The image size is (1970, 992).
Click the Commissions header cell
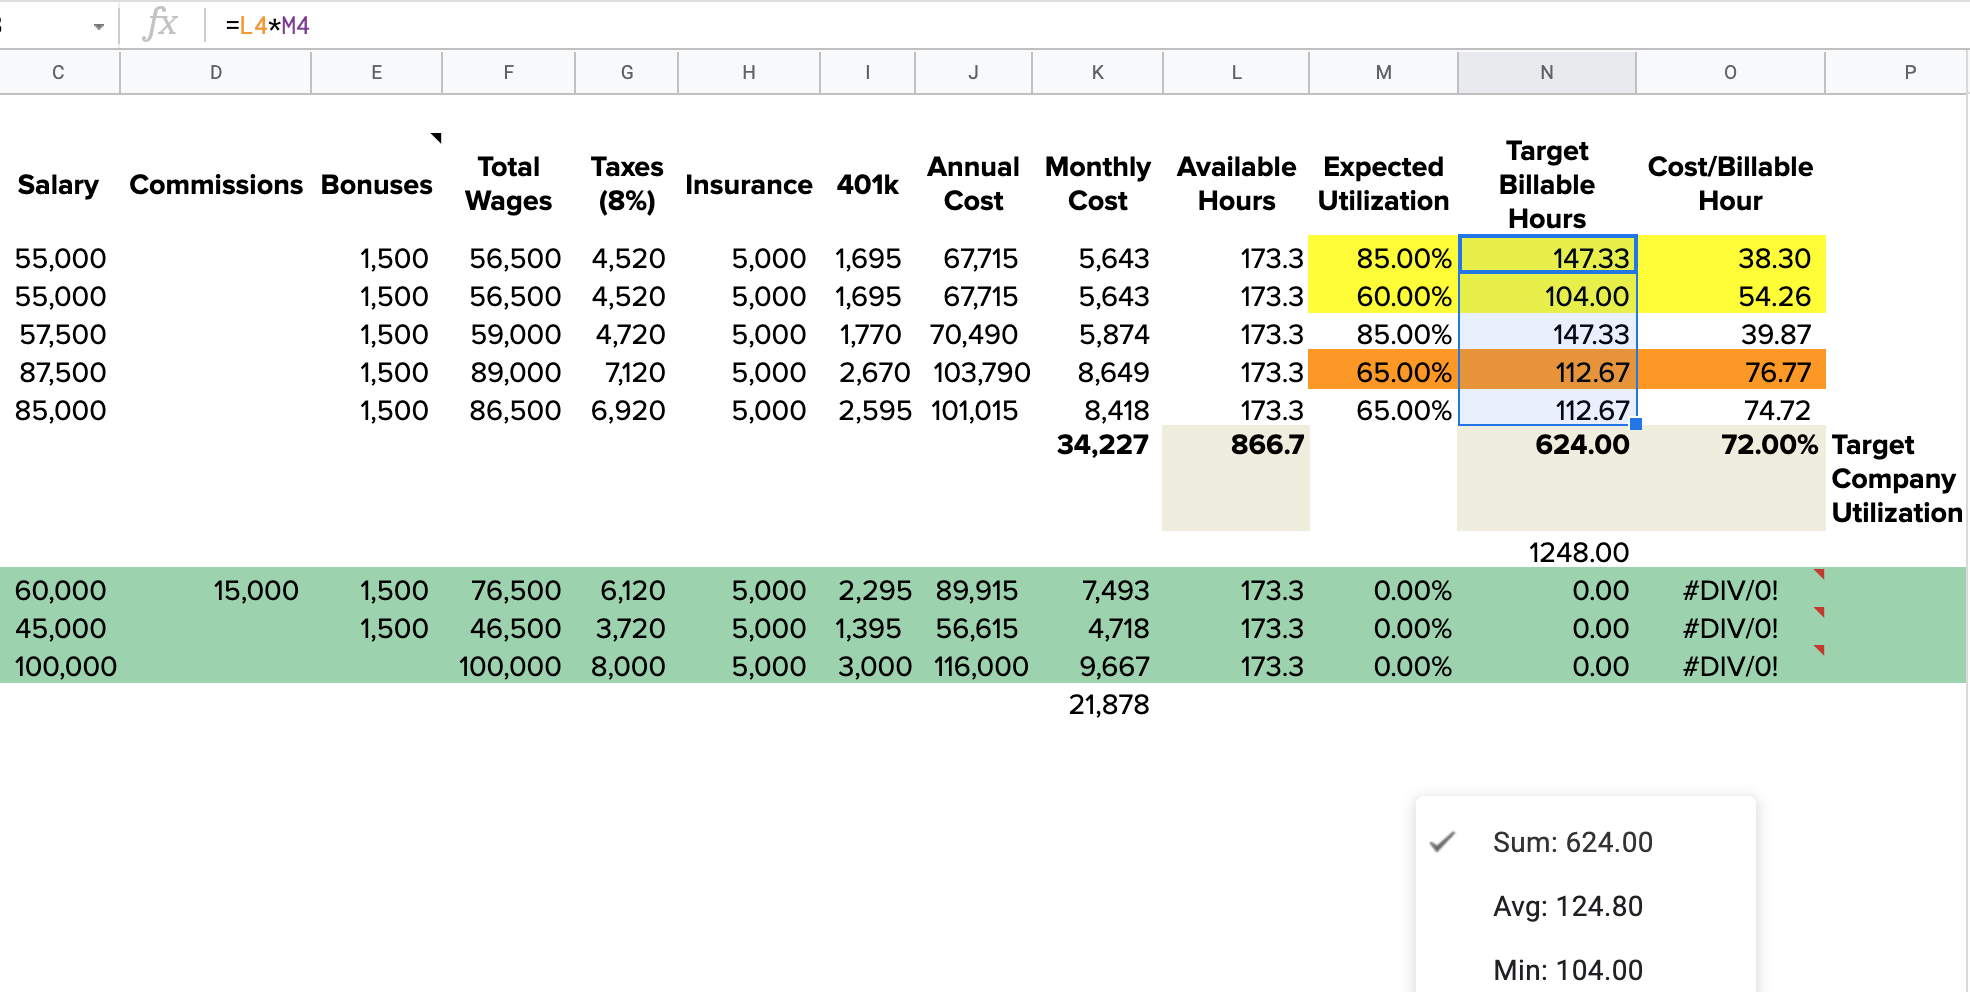click(216, 185)
